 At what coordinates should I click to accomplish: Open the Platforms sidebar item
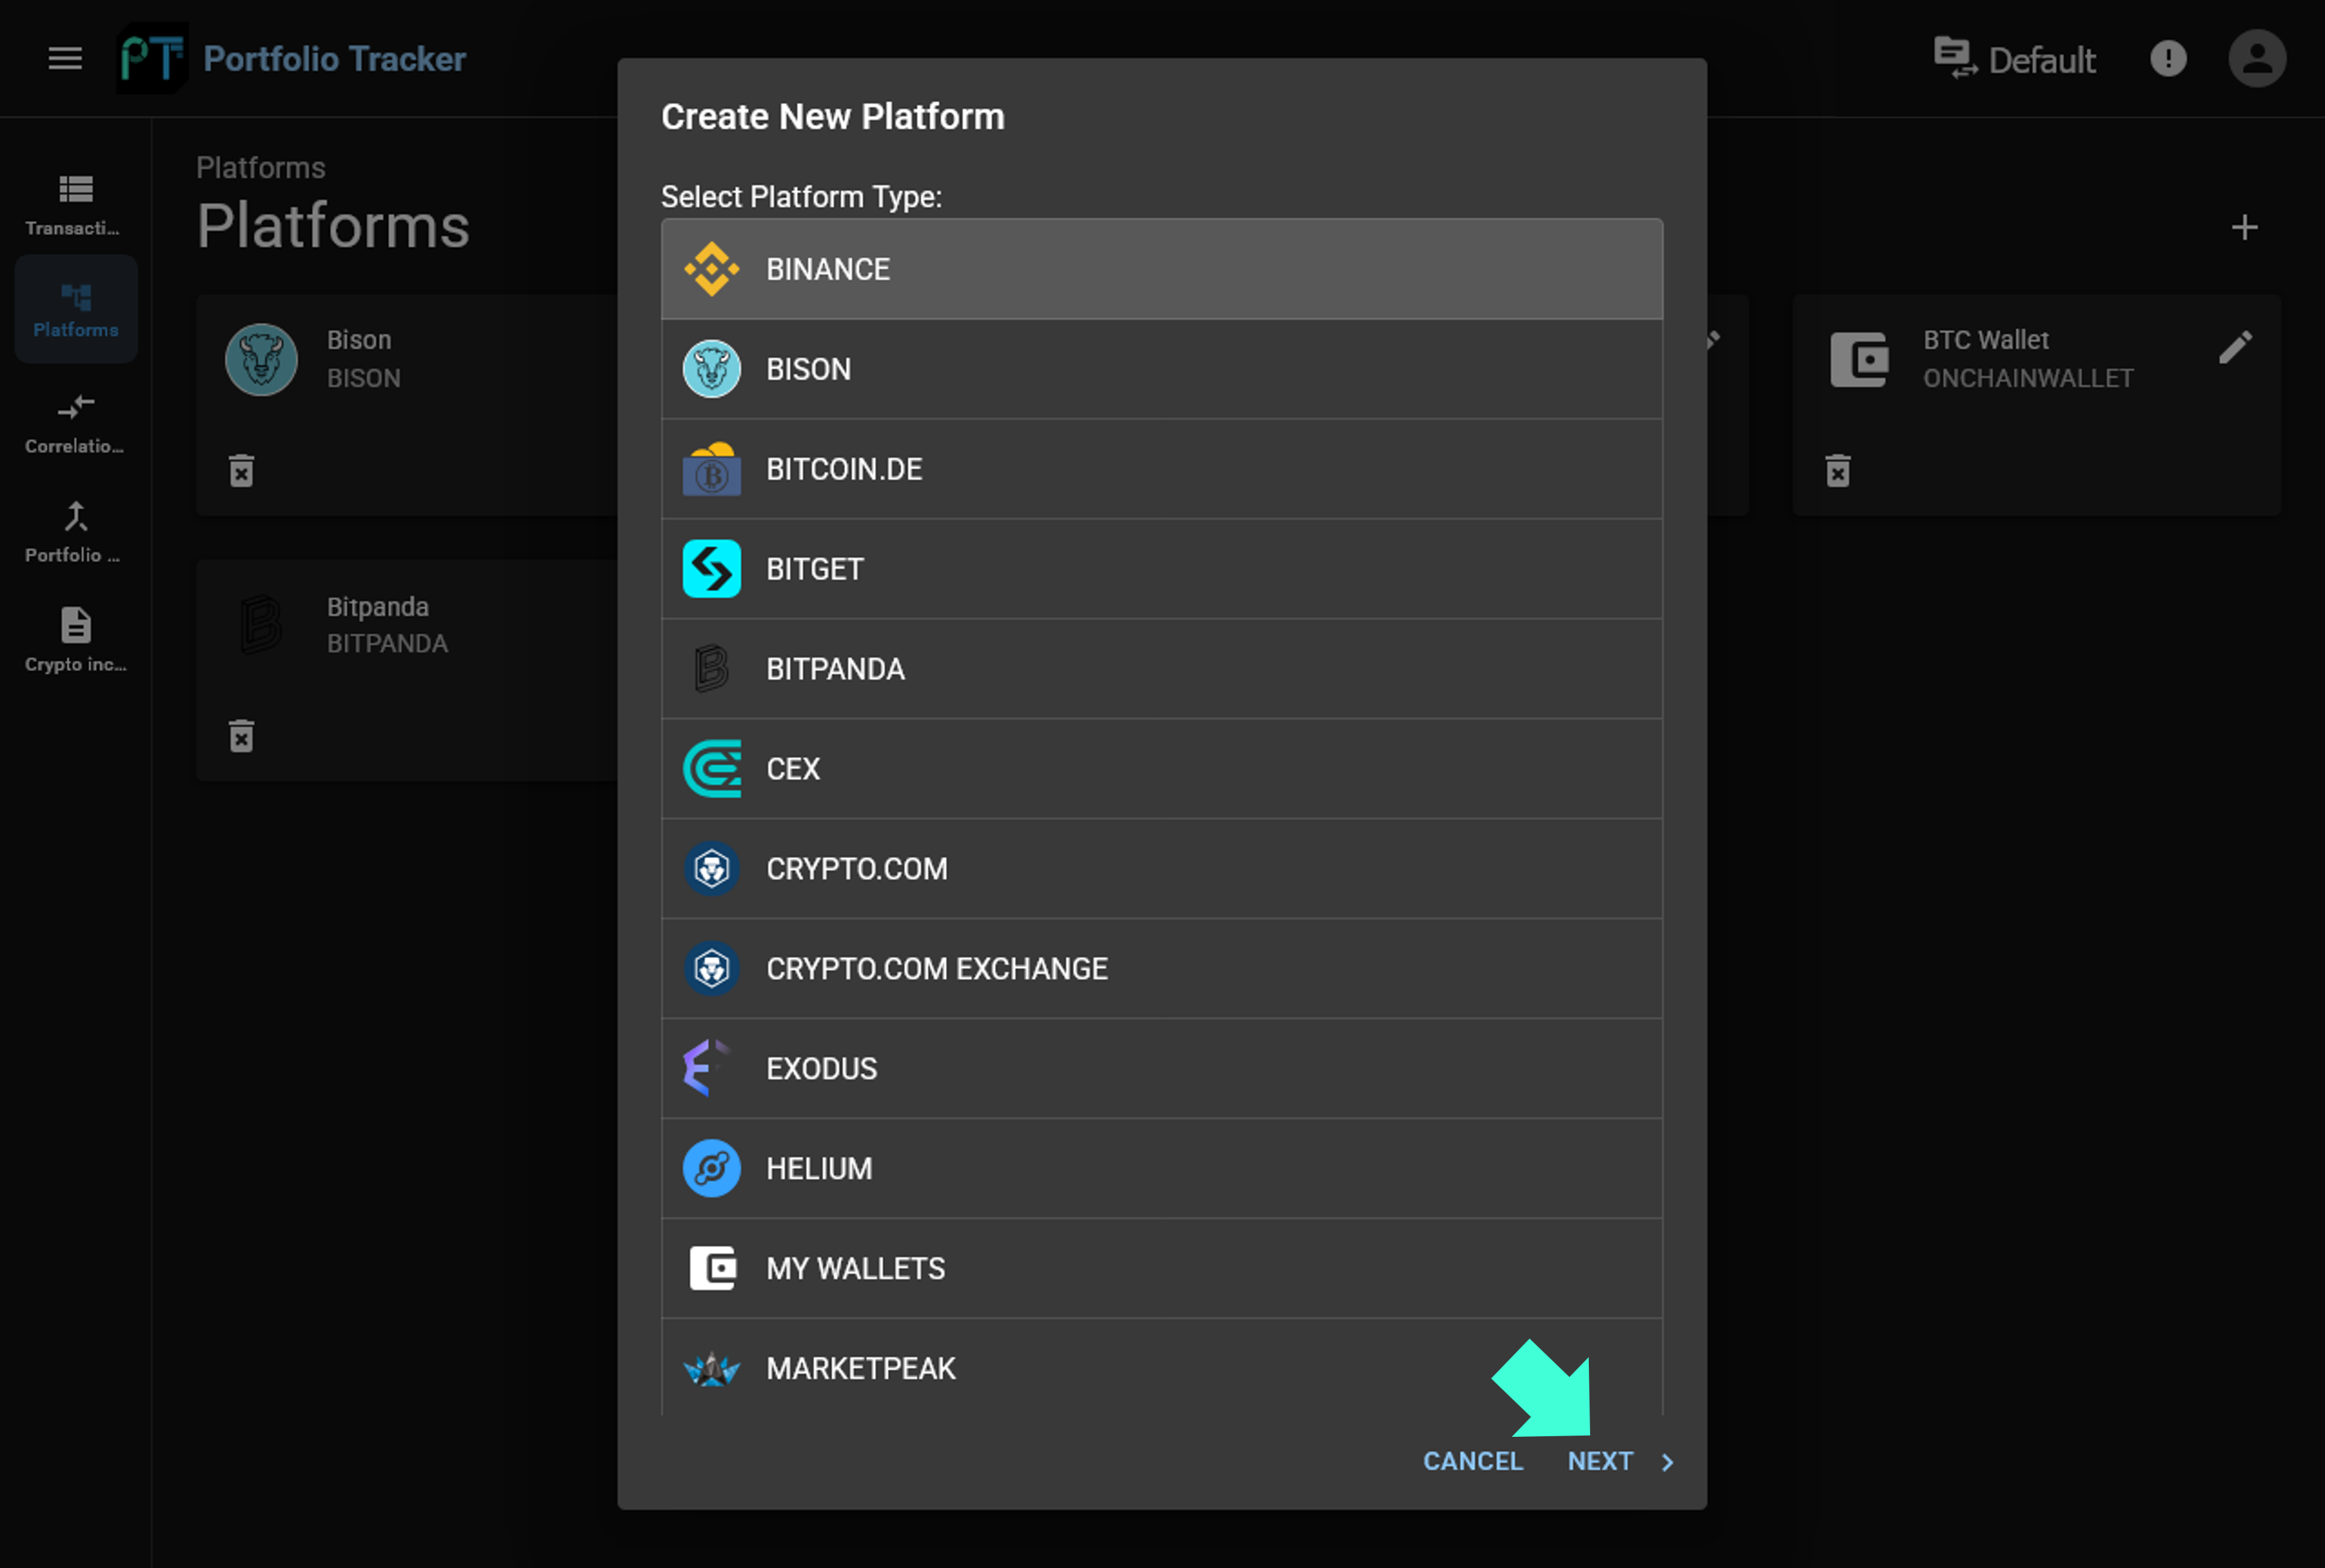76,309
